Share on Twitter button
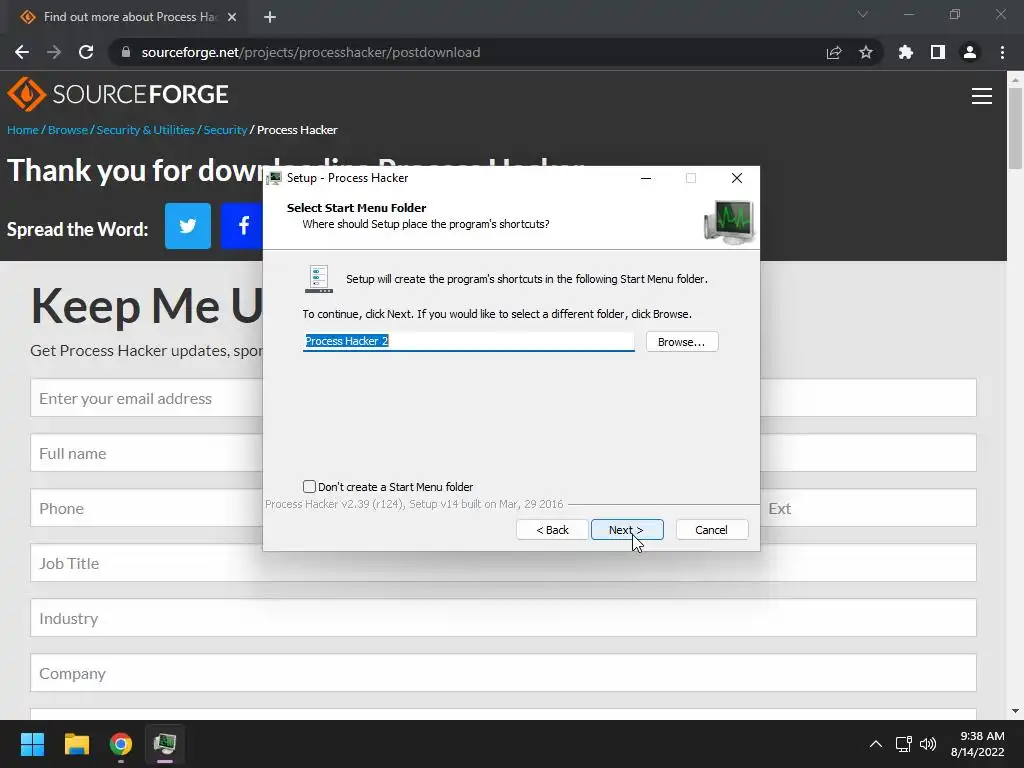 coord(188,226)
